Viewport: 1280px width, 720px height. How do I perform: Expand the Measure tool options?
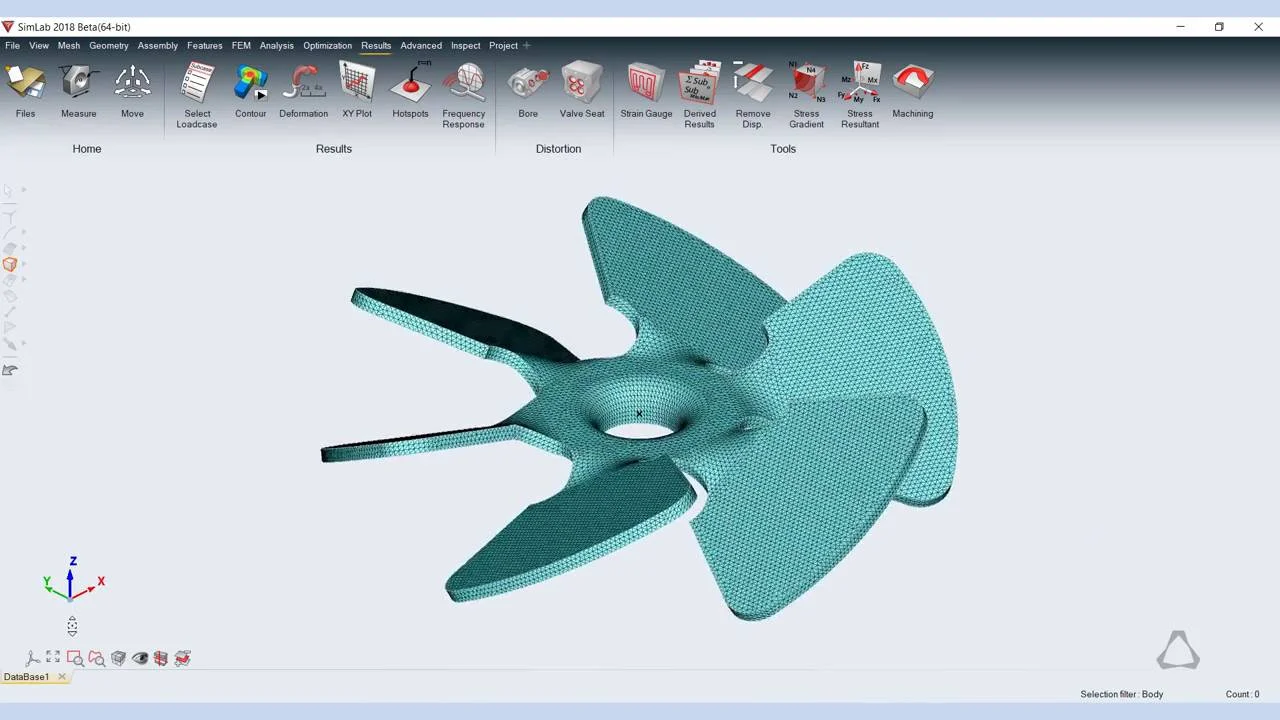point(78,84)
